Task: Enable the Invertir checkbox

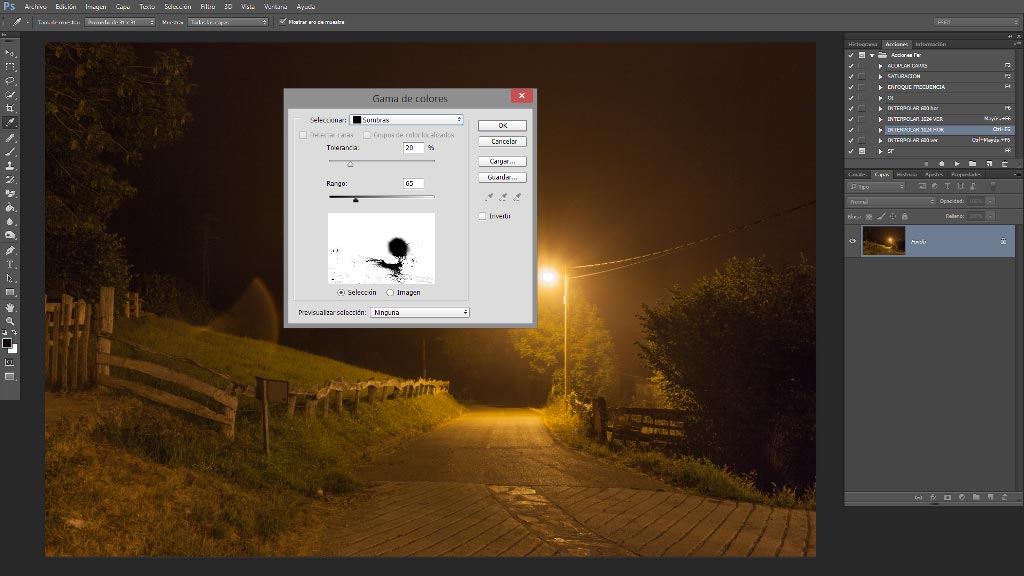Action: (482, 216)
